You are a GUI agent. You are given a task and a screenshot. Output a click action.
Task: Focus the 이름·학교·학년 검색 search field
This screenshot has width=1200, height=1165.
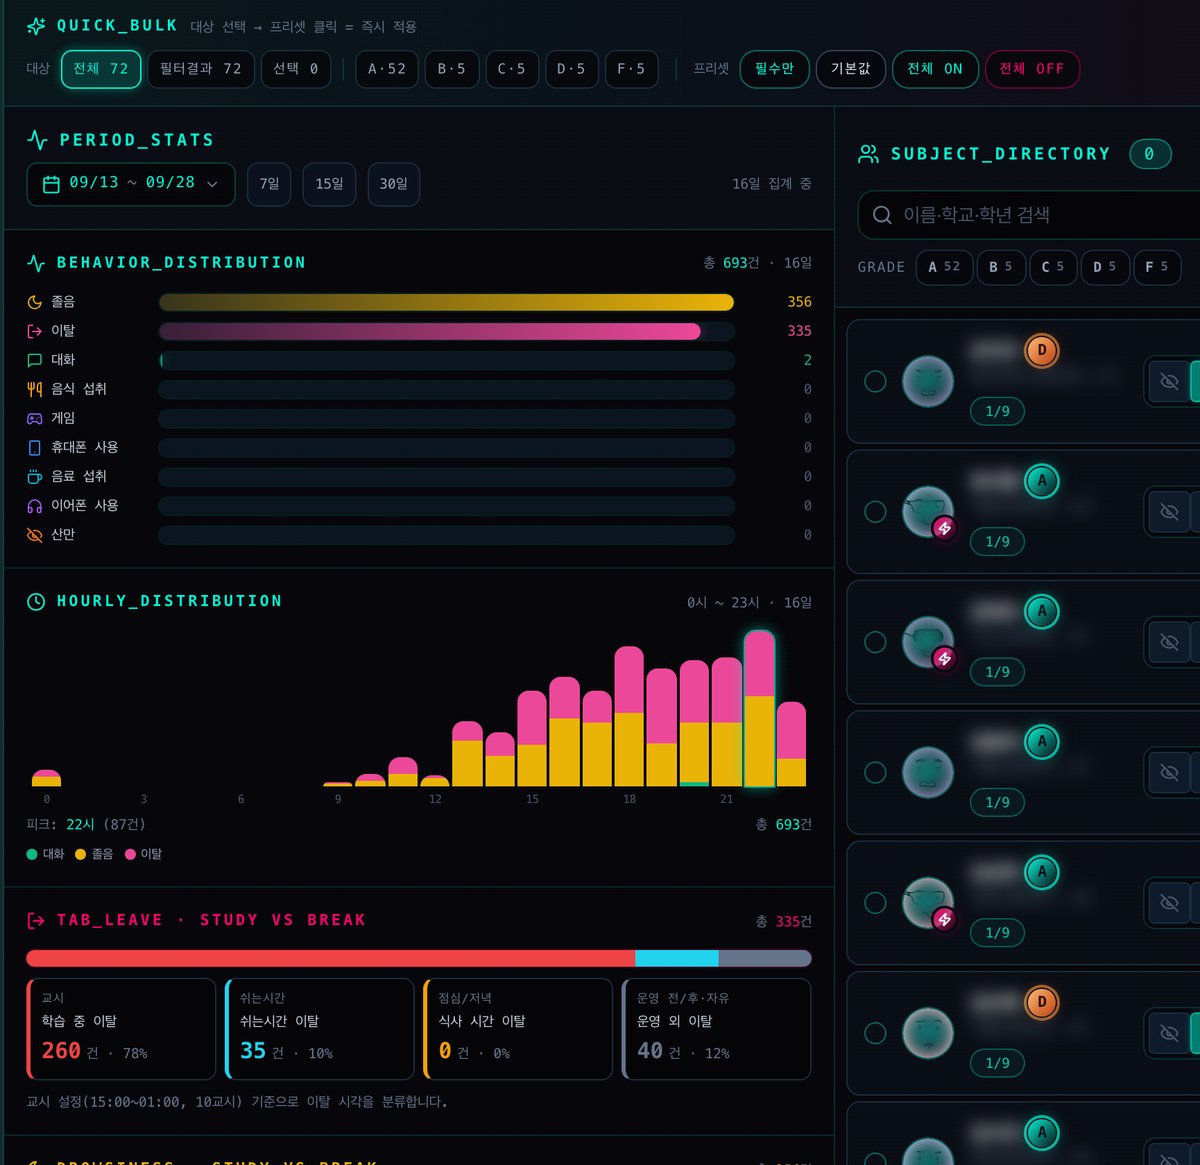click(1030, 215)
